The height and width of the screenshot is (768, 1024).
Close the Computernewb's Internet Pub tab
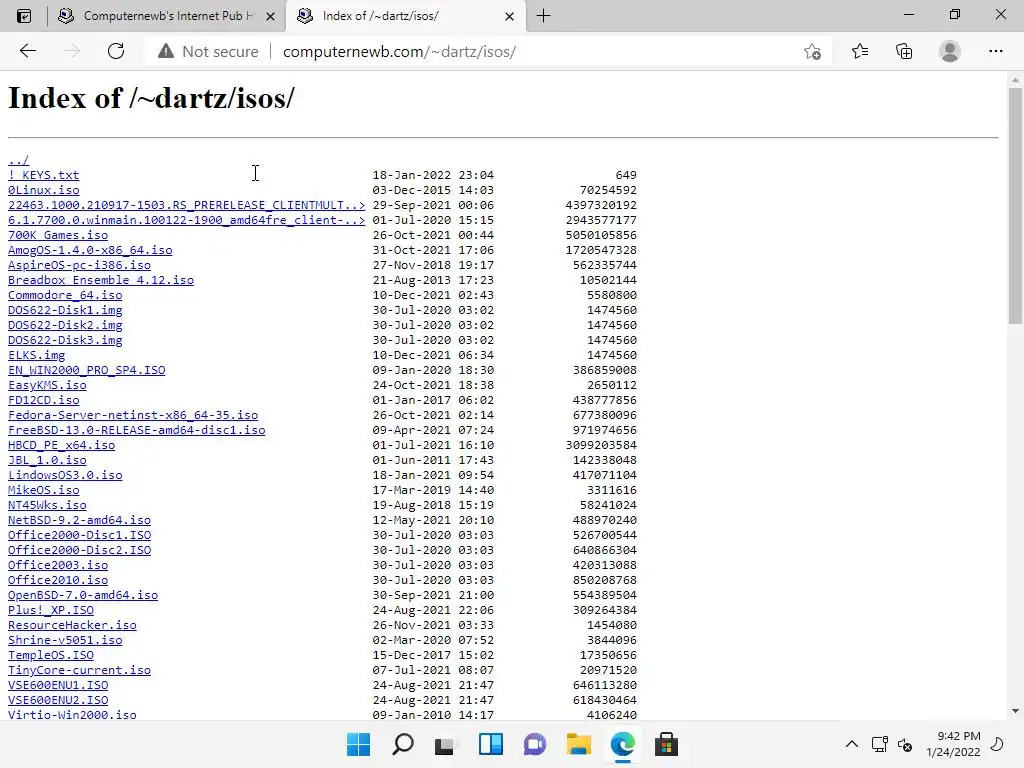(x=270, y=16)
